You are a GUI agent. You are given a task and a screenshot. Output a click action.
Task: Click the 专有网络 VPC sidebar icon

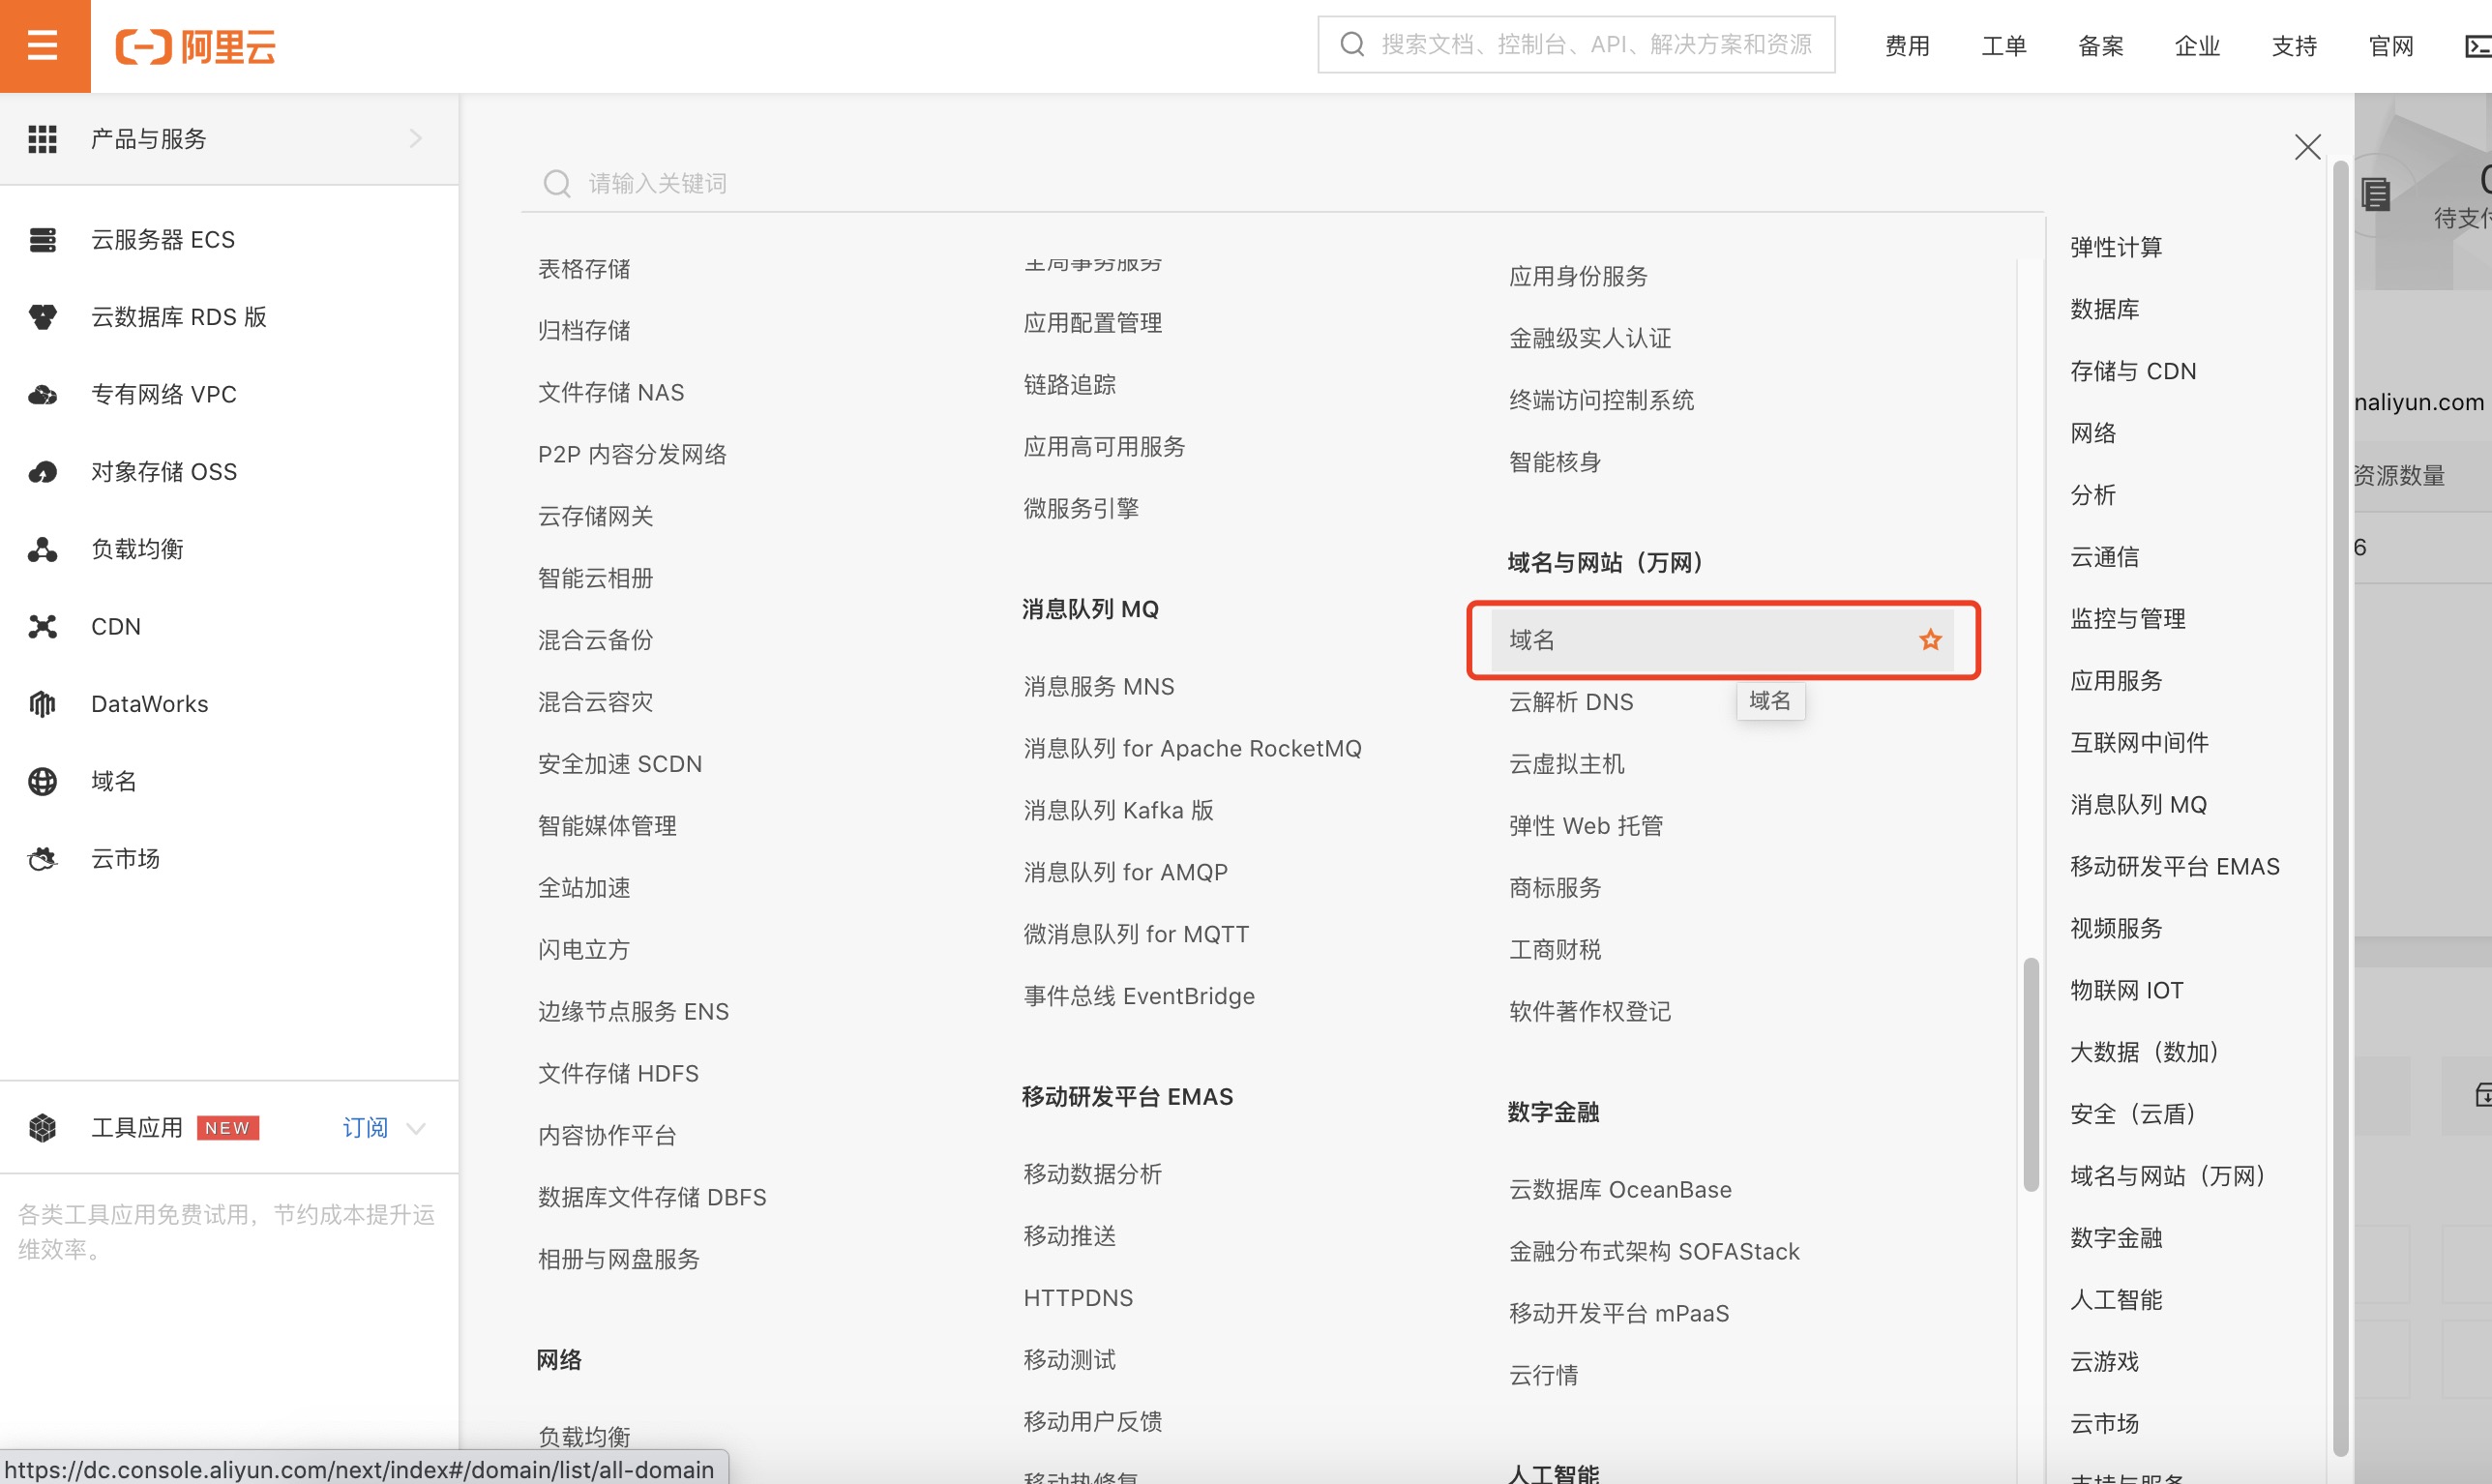click(x=43, y=394)
